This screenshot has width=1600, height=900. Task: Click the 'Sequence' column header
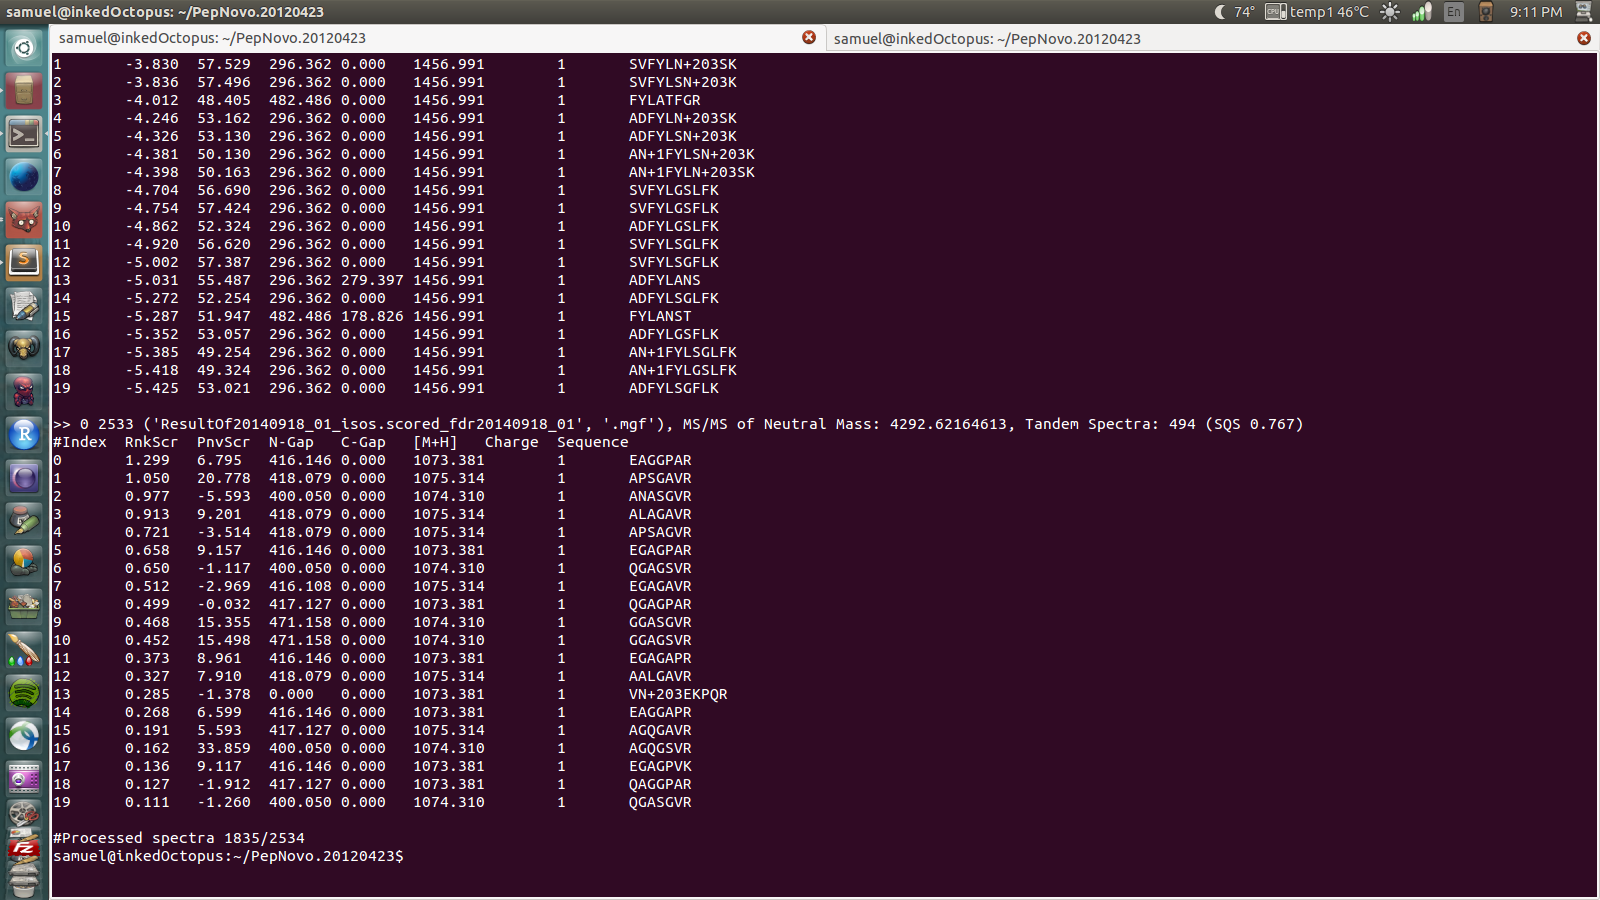point(593,442)
